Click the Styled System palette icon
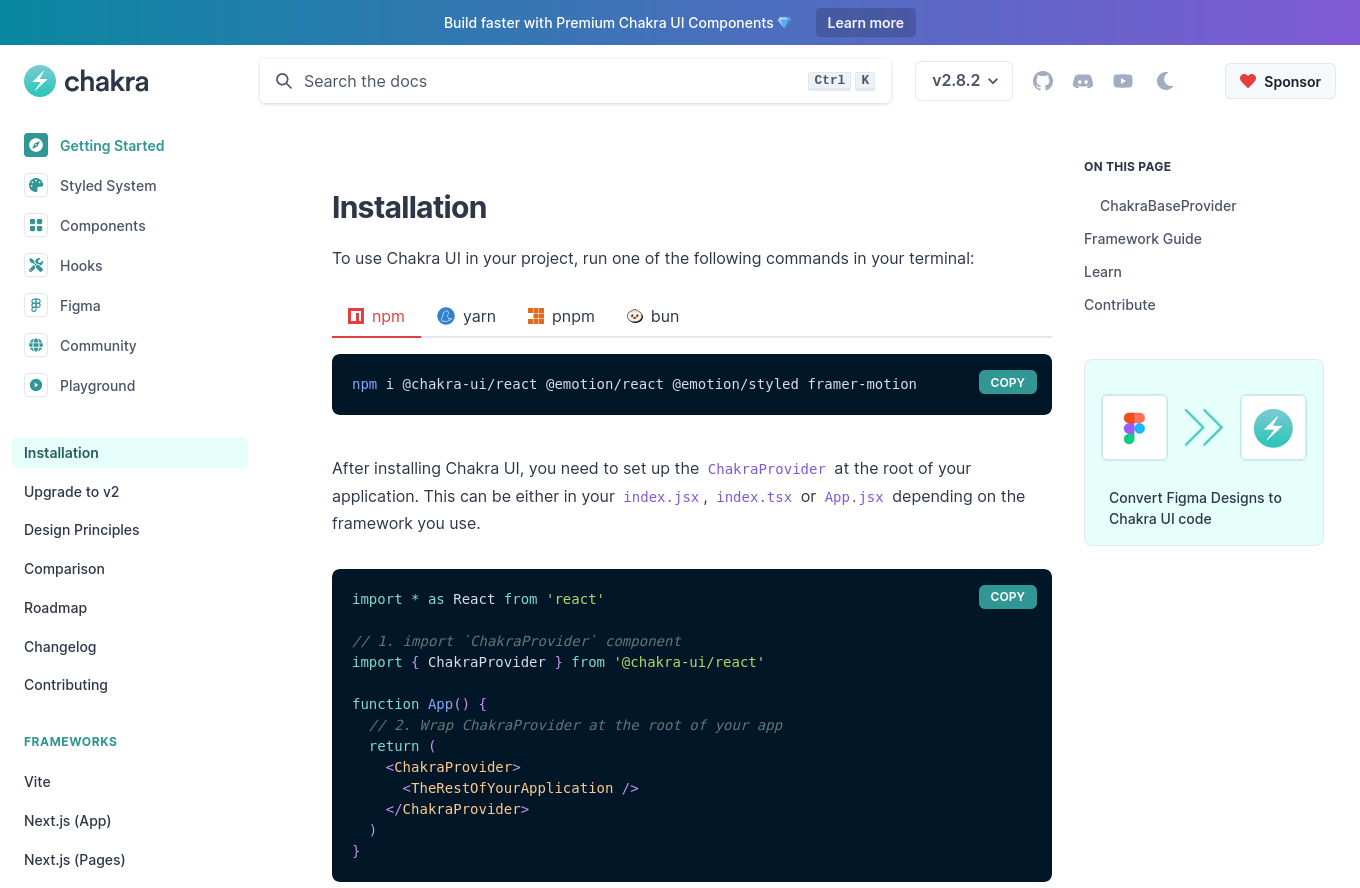The width and height of the screenshot is (1360, 888). (36, 185)
